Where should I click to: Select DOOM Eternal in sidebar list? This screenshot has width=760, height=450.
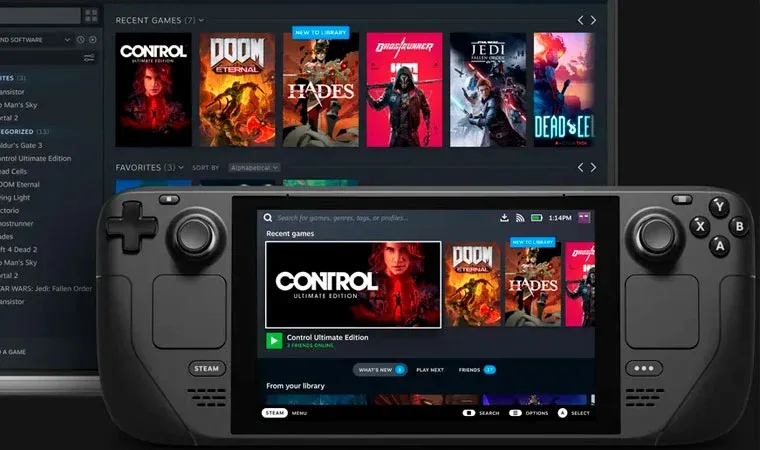(x=20, y=184)
